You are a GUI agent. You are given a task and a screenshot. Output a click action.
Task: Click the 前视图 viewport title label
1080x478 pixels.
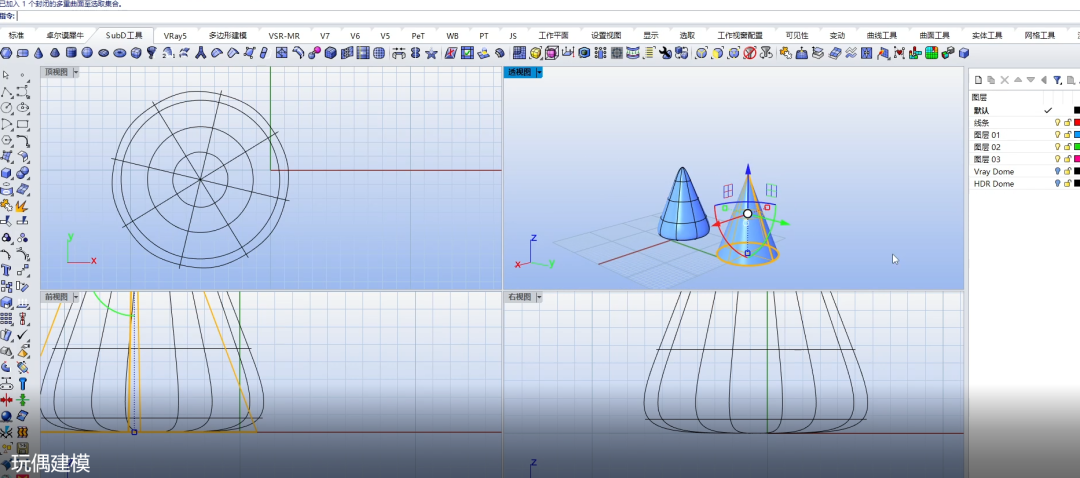56,297
